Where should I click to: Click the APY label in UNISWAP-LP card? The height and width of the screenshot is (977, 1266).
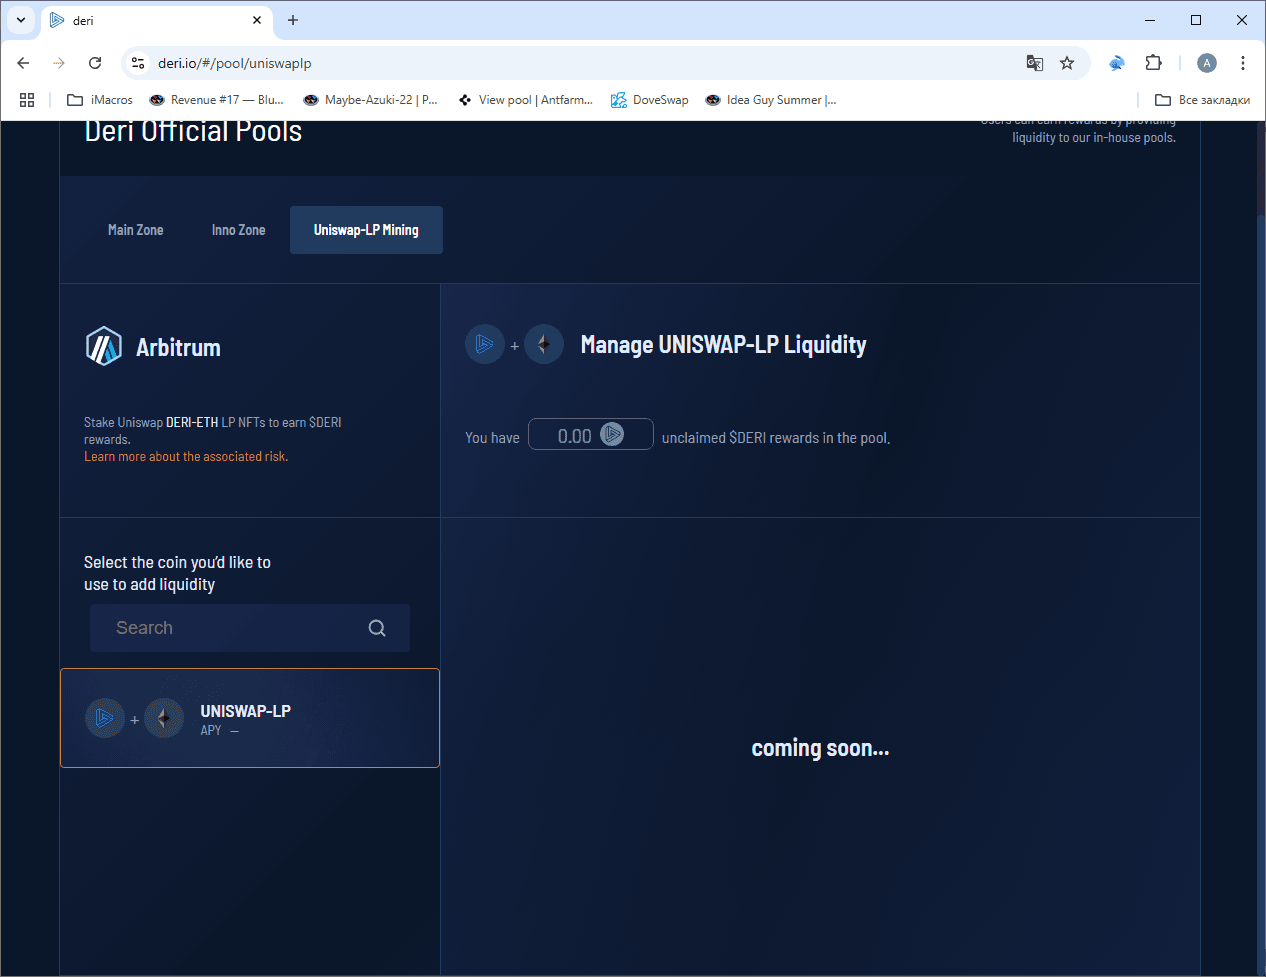[211, 731]
